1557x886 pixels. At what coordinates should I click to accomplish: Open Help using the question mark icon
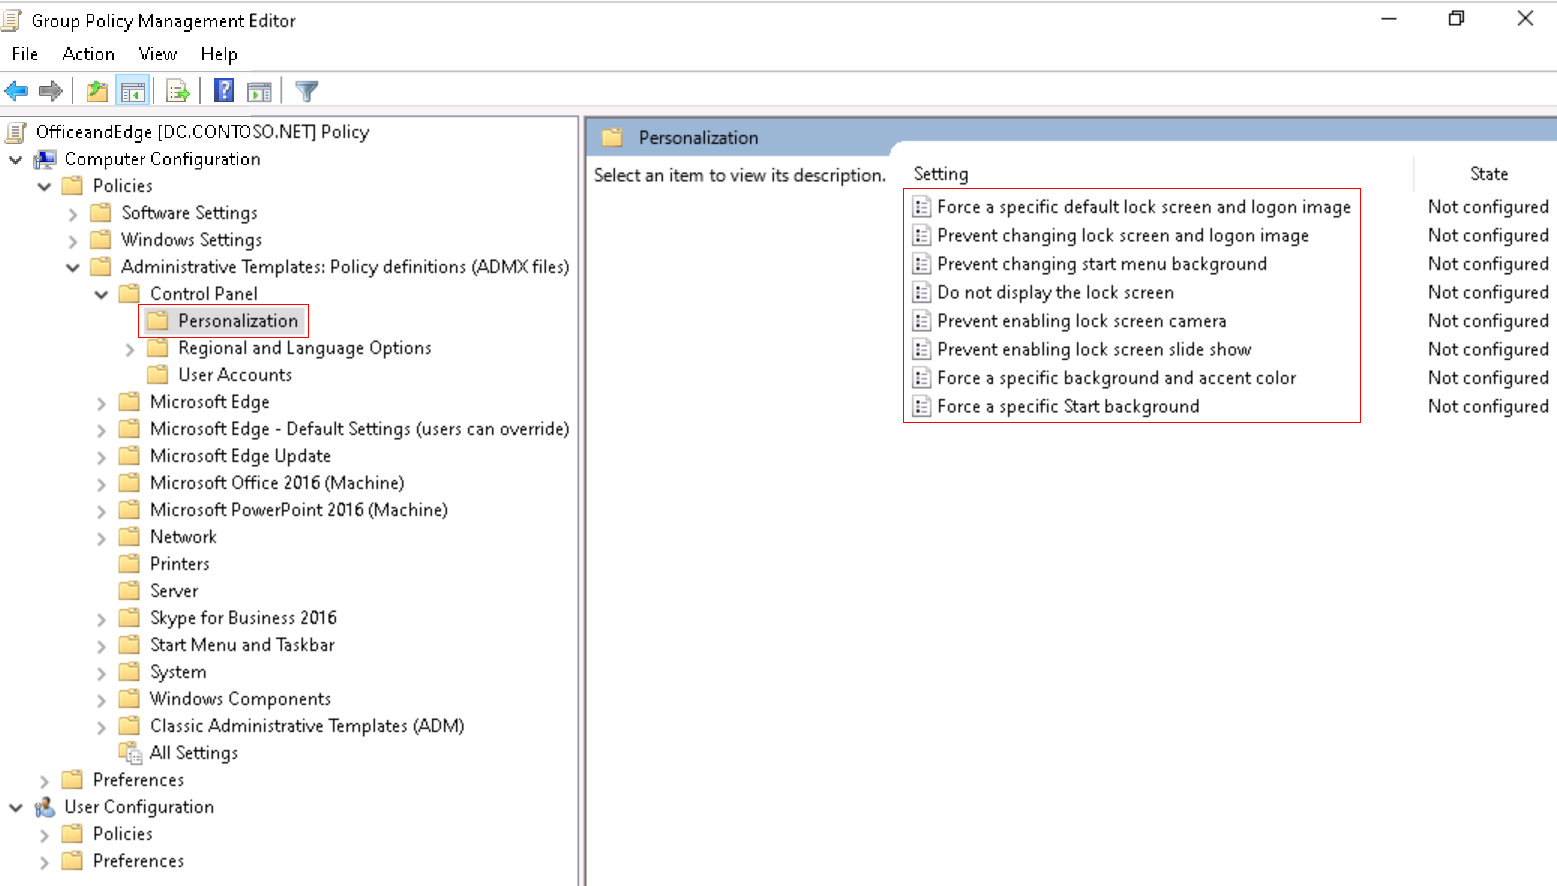tap(222, 90)
